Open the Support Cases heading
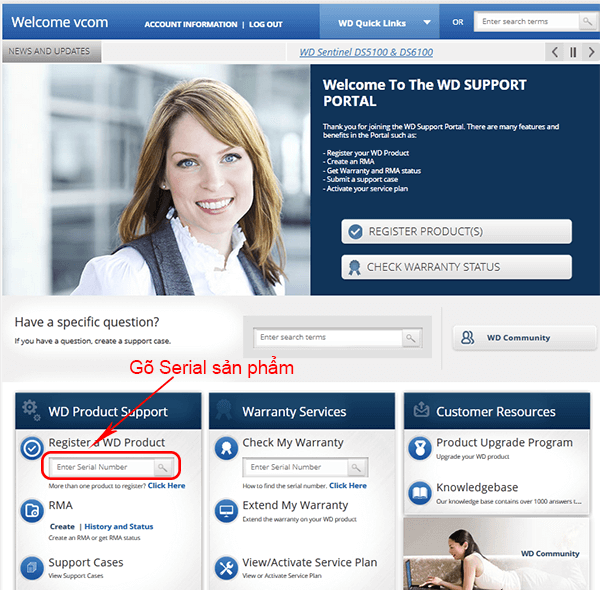 (86, 562)
